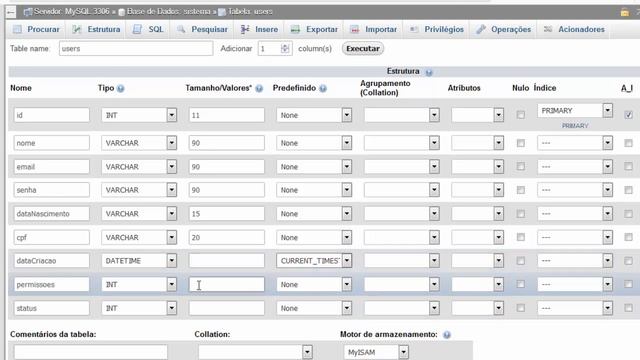Open table Collation dropdown at bottom
Viewport: 640px width, 360px height.
coord(256,352)
